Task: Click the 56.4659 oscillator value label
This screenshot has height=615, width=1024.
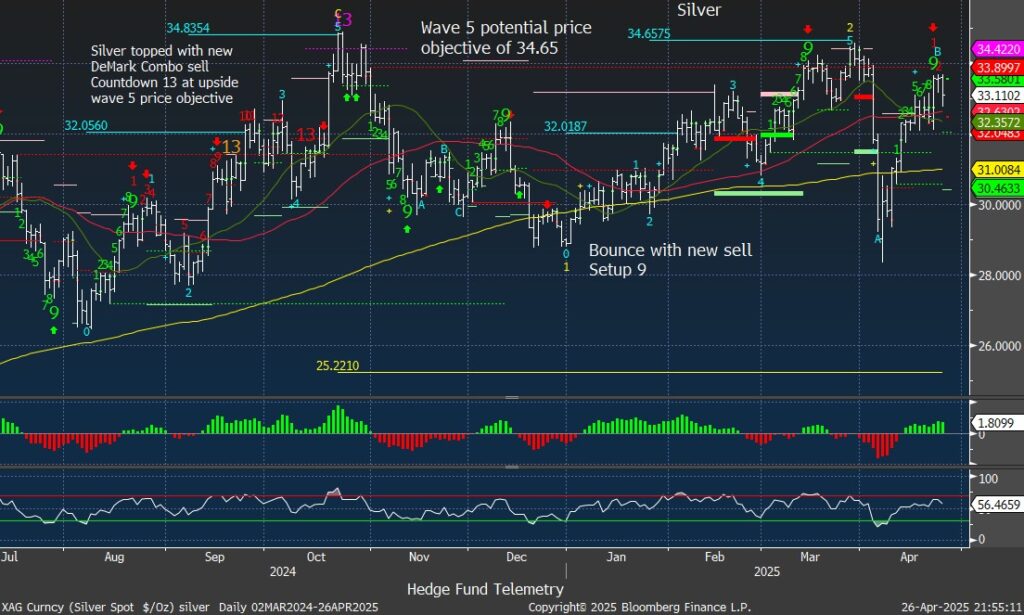Action: tap(996, 506)
